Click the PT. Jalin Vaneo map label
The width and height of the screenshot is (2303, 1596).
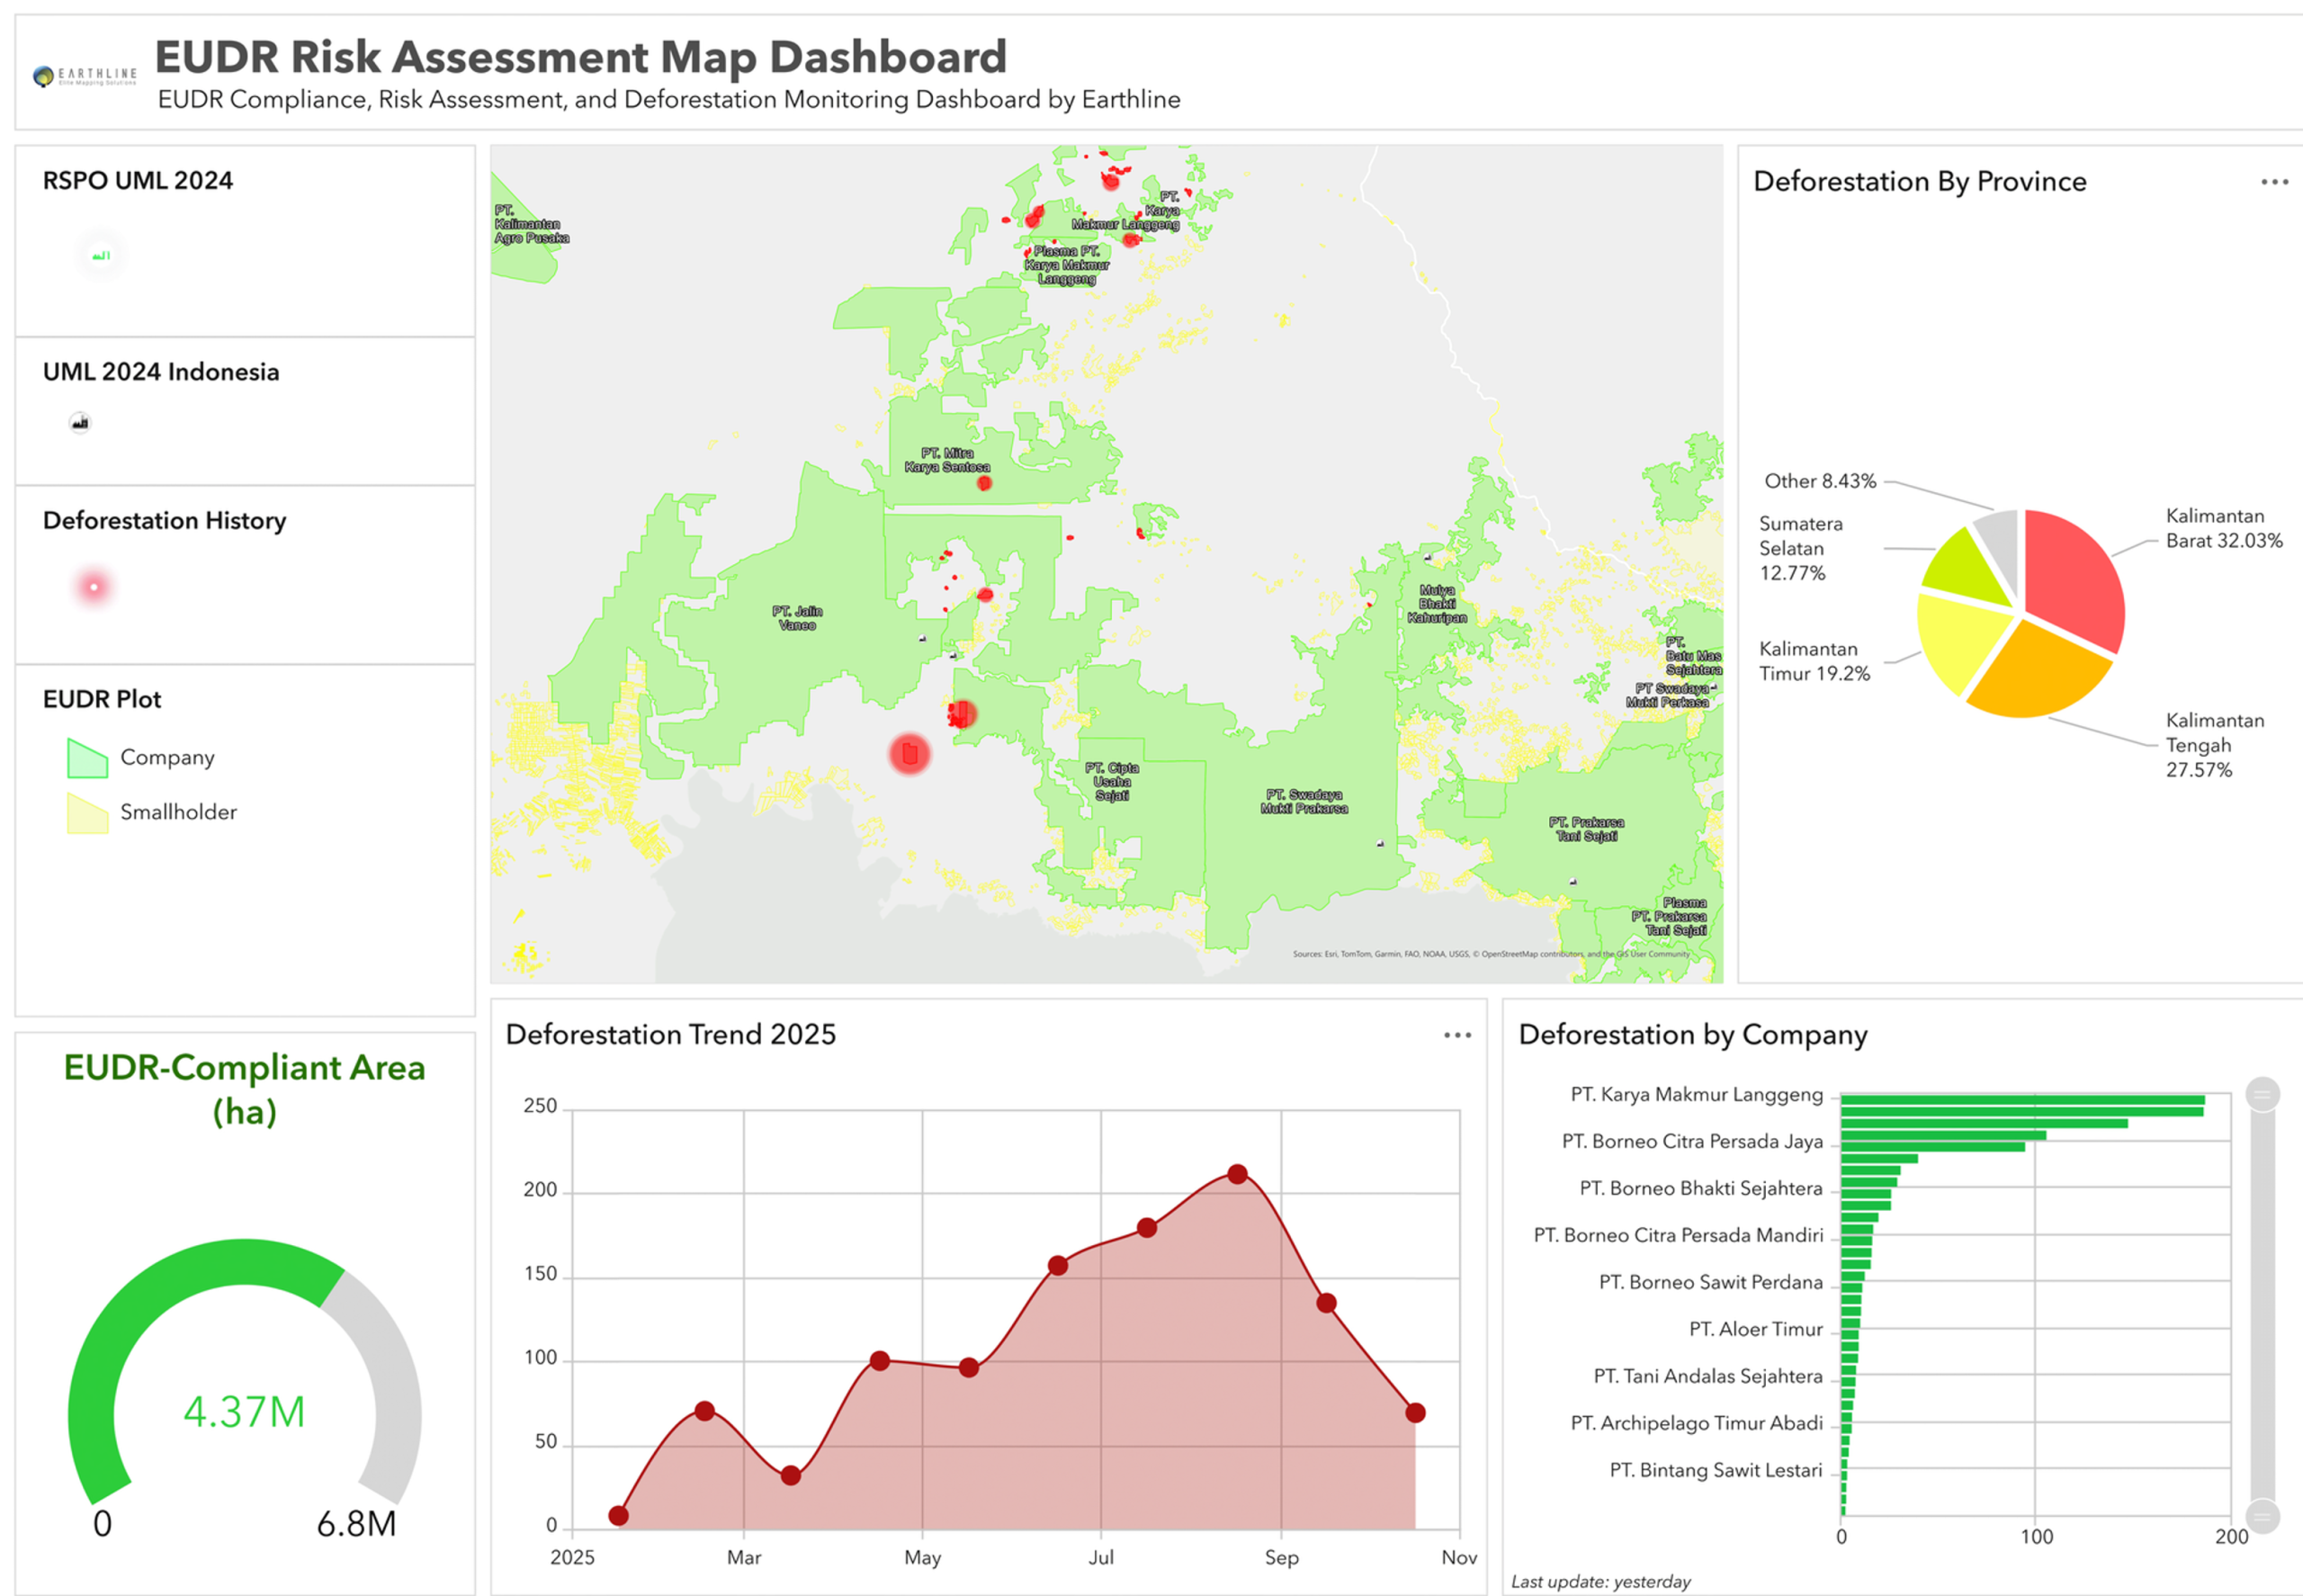point(797,618)
